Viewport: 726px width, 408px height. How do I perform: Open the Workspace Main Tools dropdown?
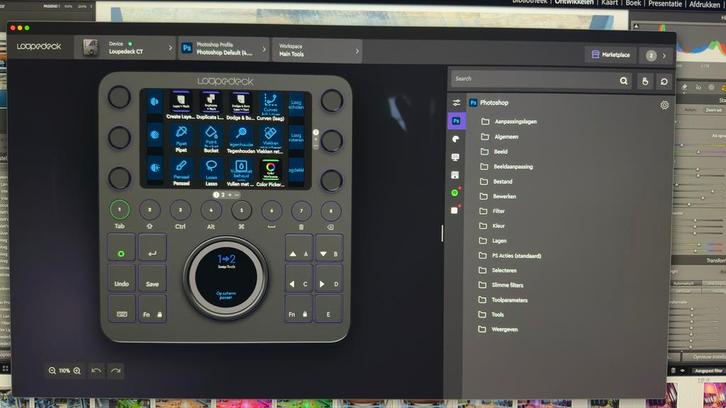[x=318, y=50]
